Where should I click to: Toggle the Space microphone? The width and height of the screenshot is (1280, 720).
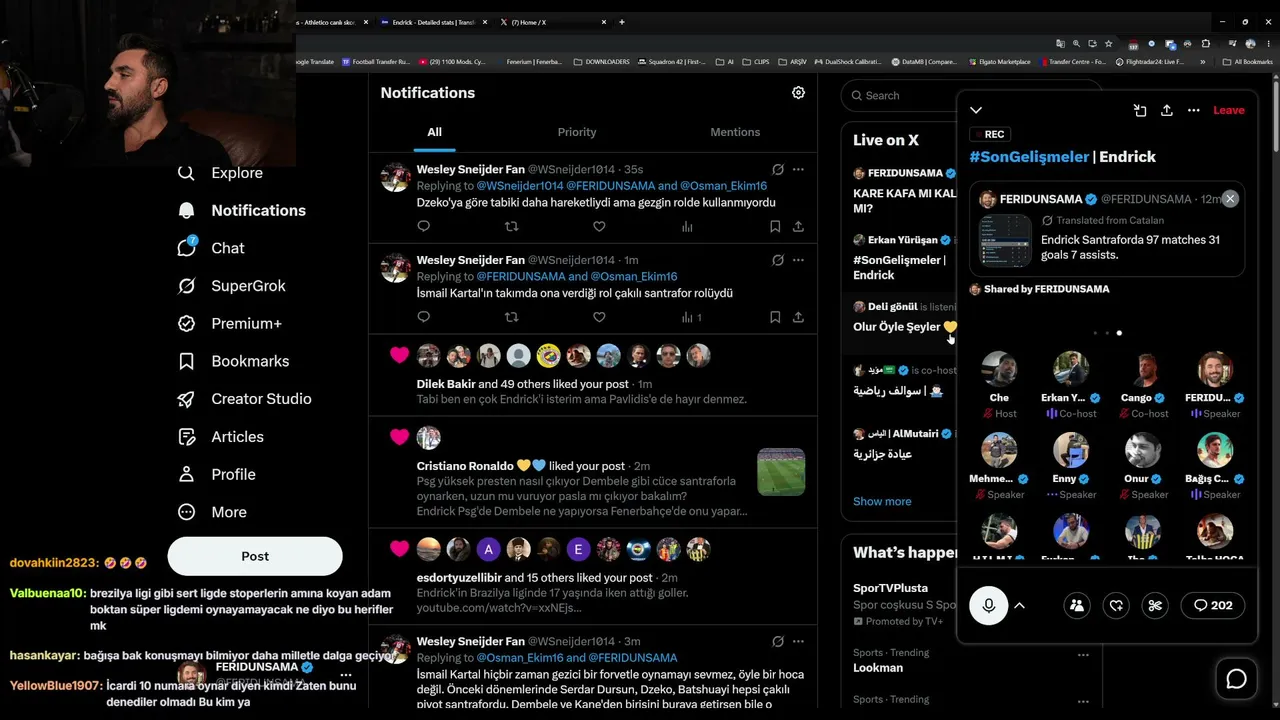tap(989, 605)
